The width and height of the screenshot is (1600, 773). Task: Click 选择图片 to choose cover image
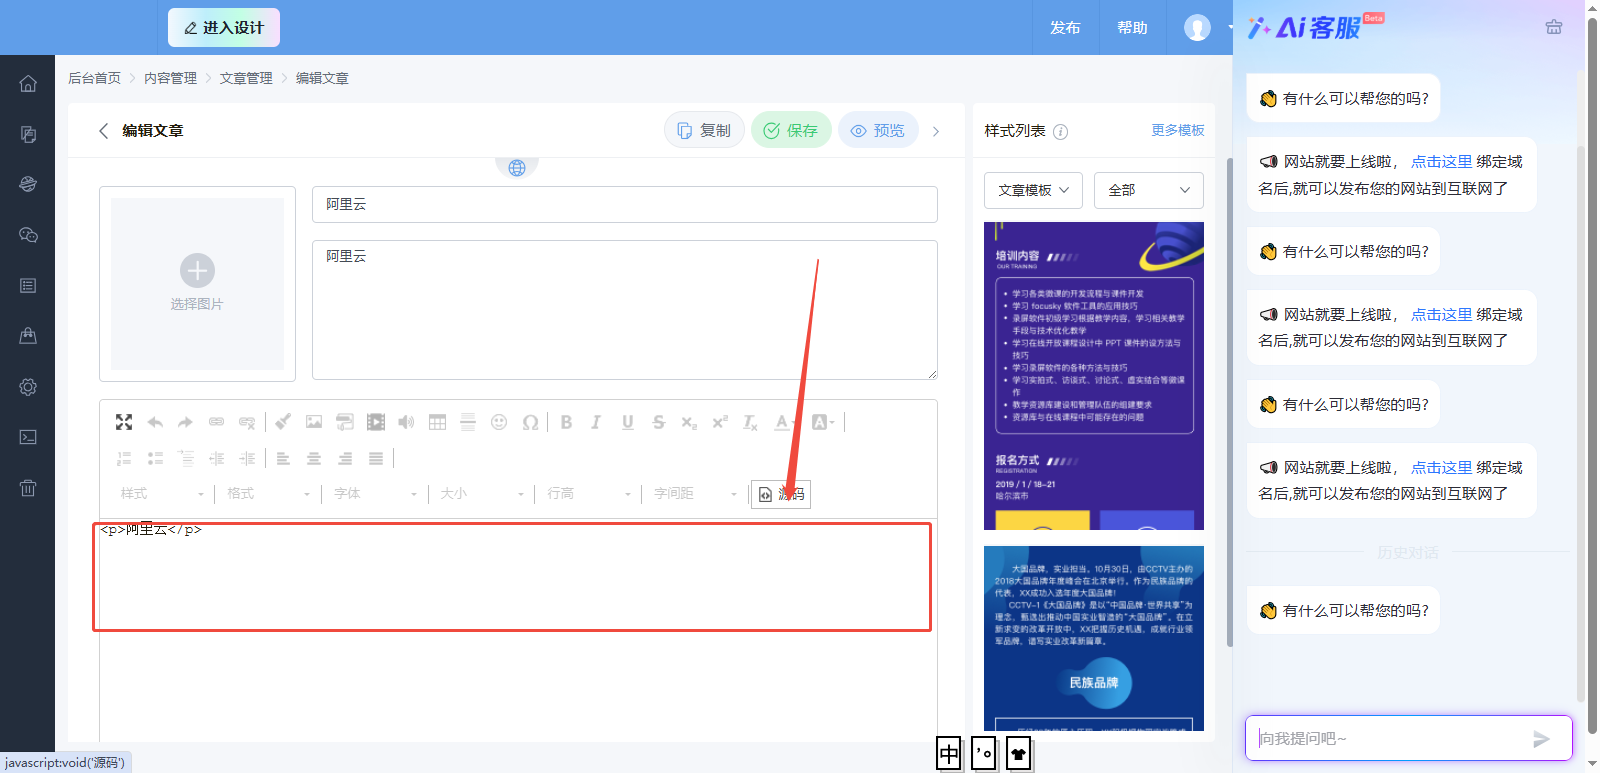(x=197, y=284)
